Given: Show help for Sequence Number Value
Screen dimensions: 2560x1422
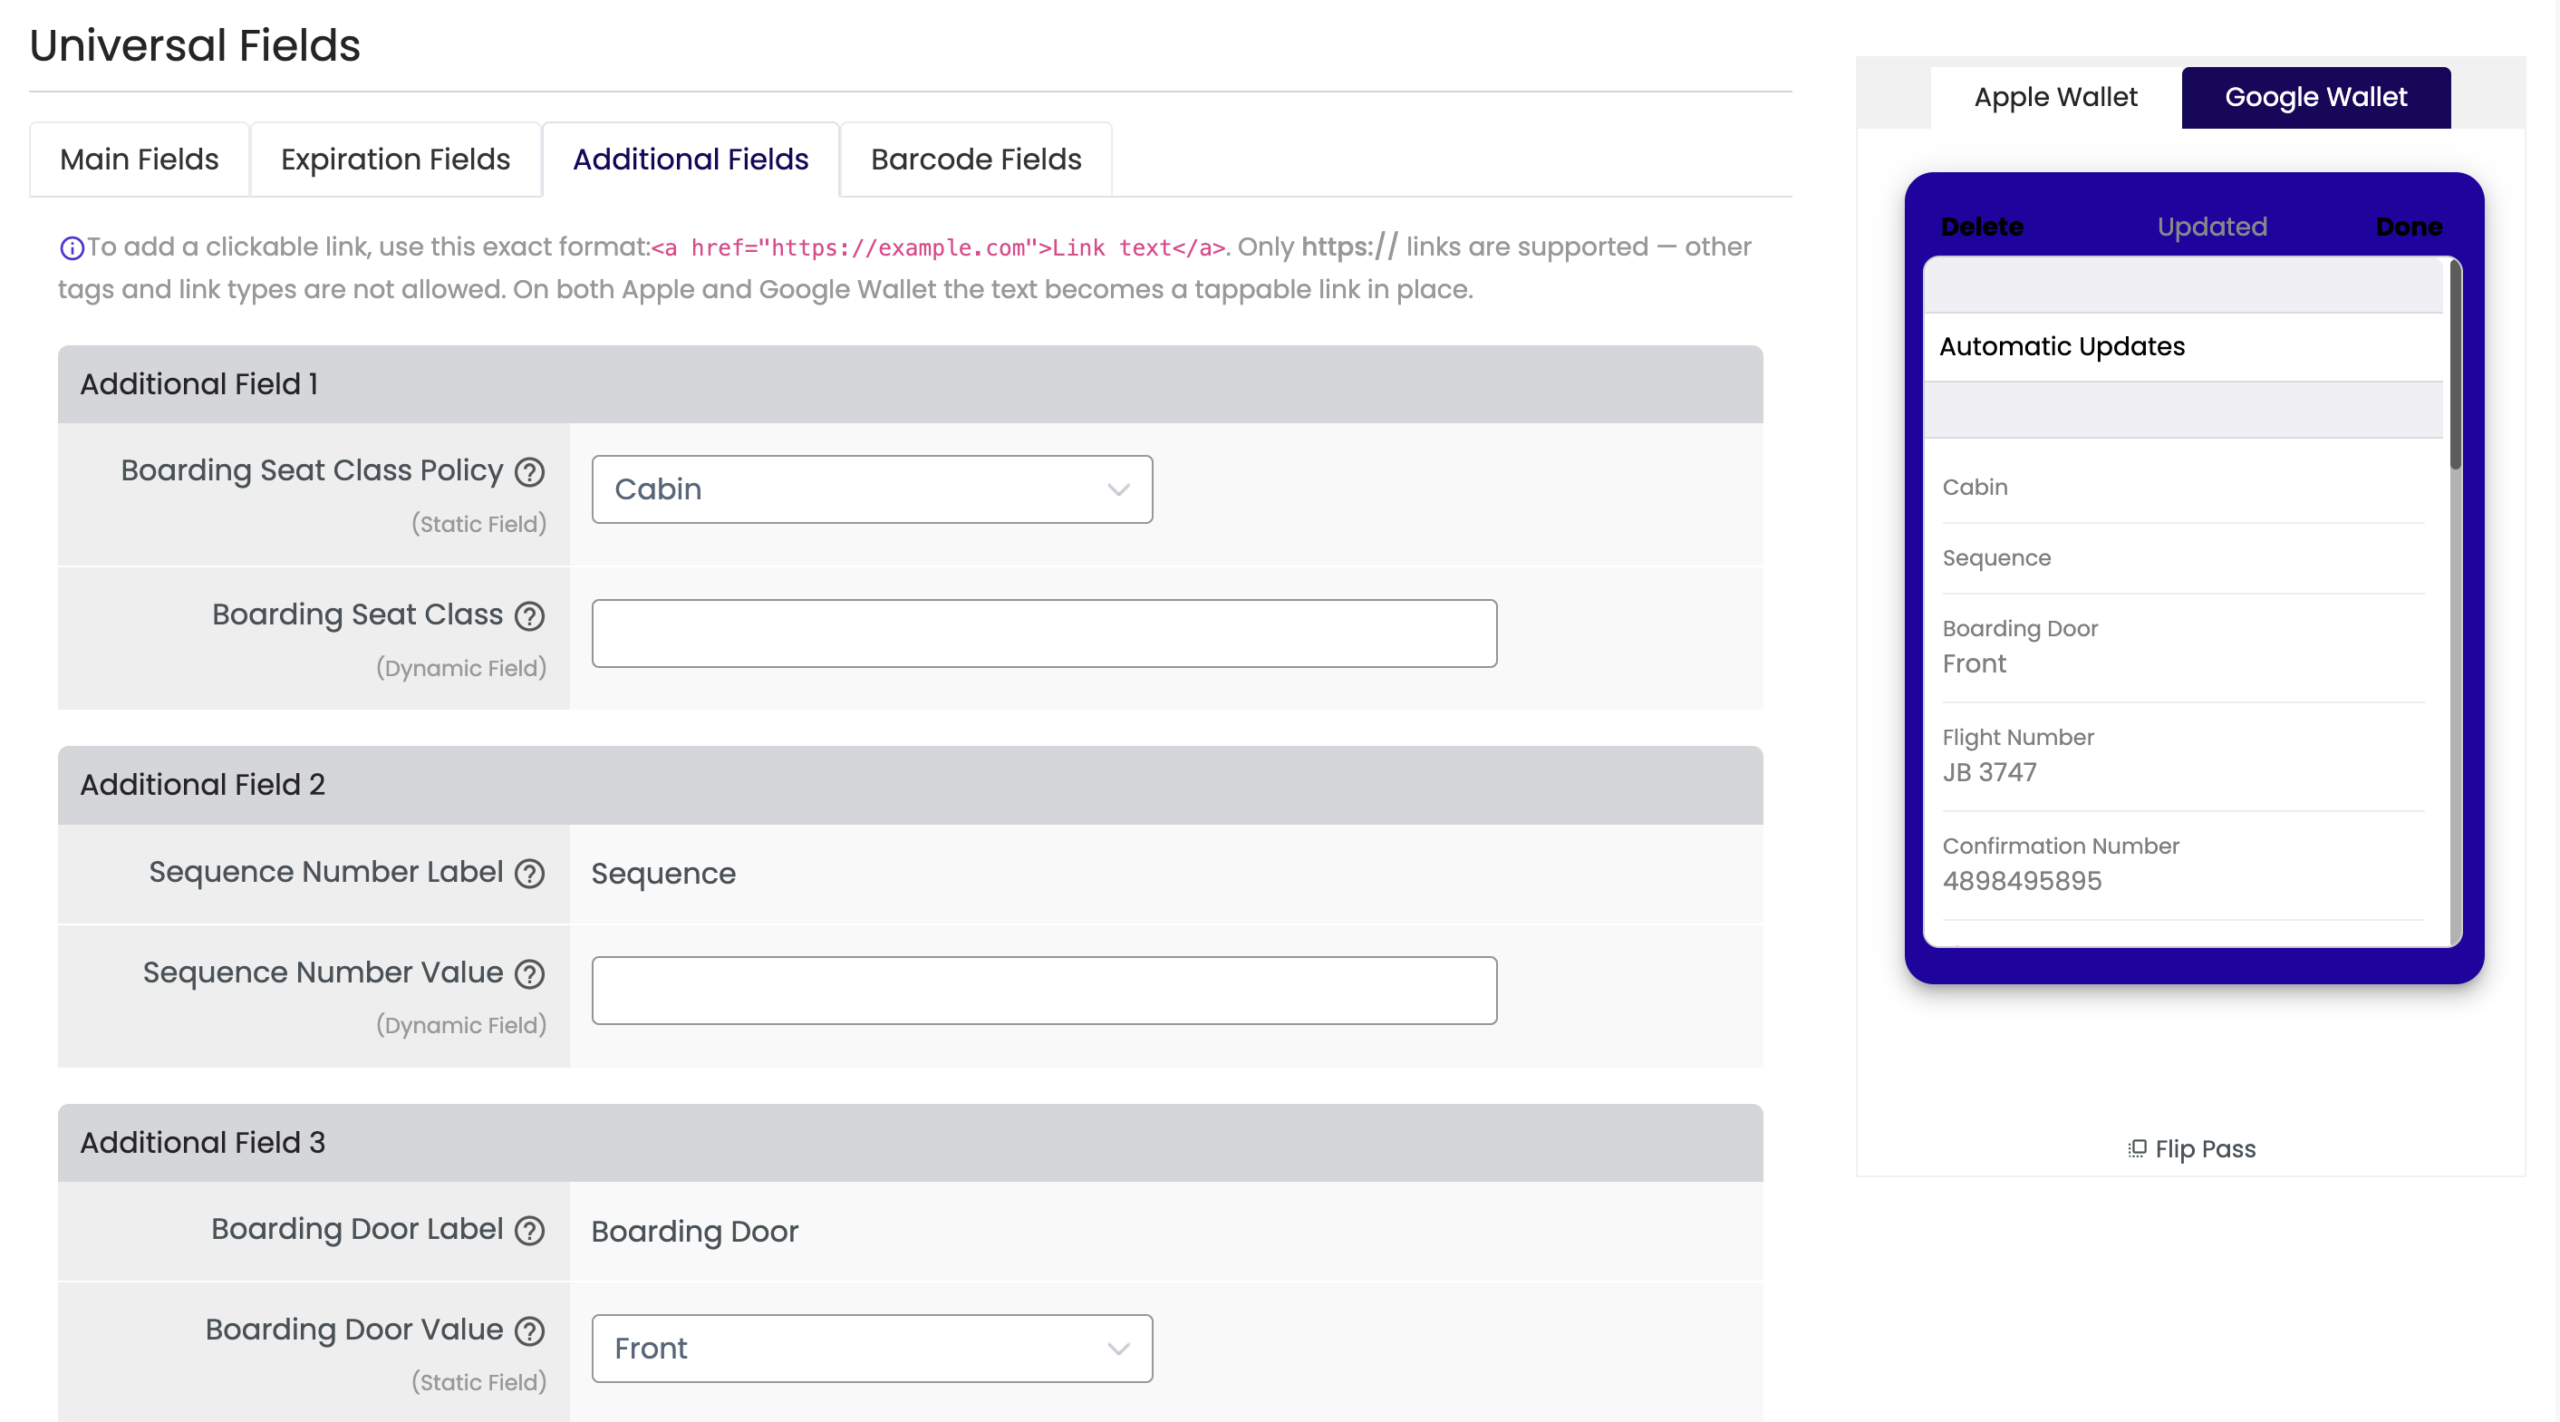Looking at the screenshot, I should click(529, 974).
